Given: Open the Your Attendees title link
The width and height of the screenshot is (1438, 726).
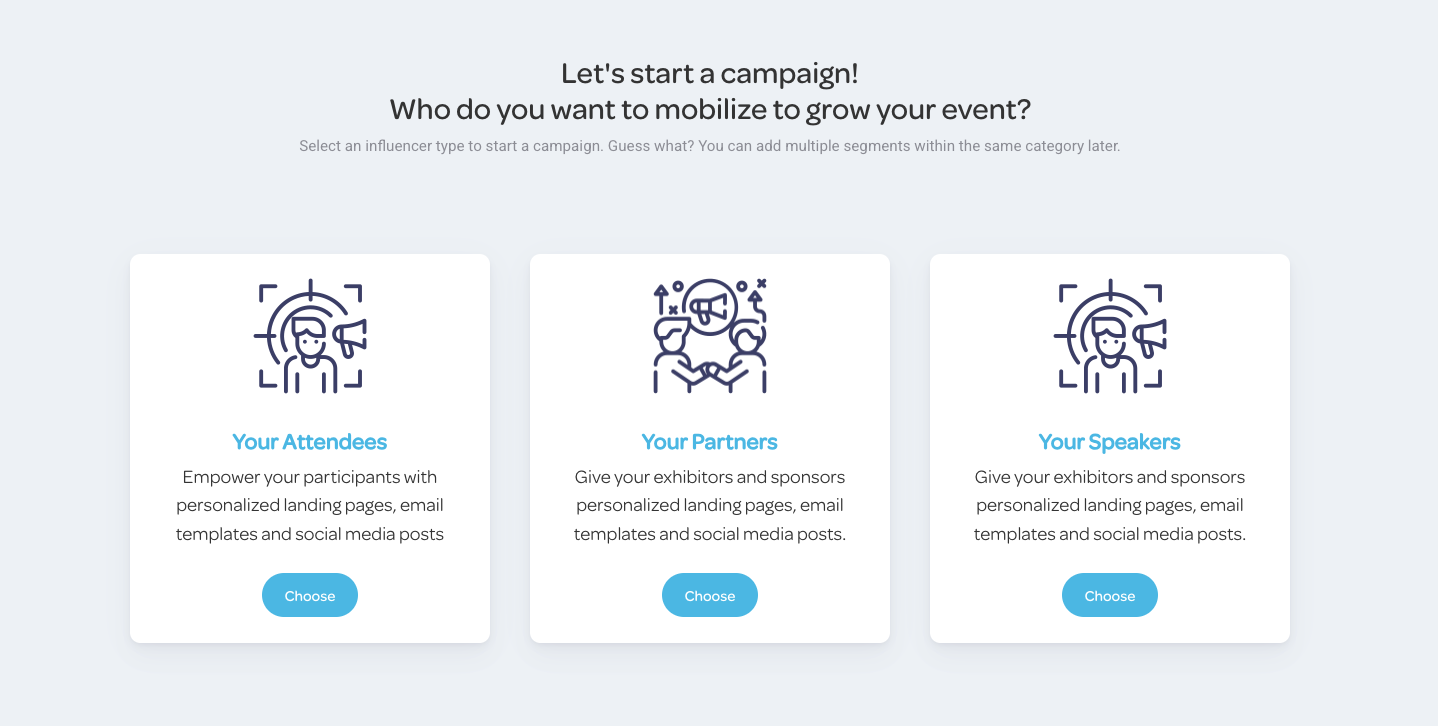Looking at the screenshot, I should [x=310, y=442].
